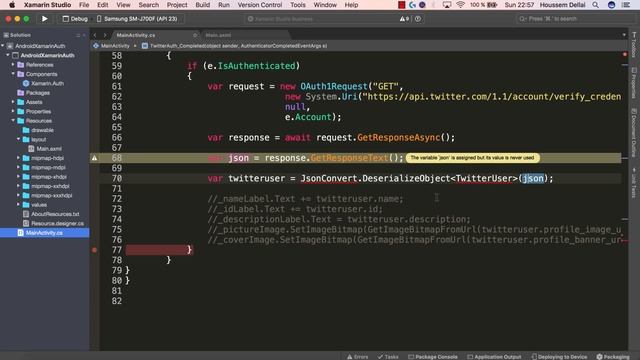
Task: Click the Siri icon in the menu bar
Action: (x=611, y=5)
